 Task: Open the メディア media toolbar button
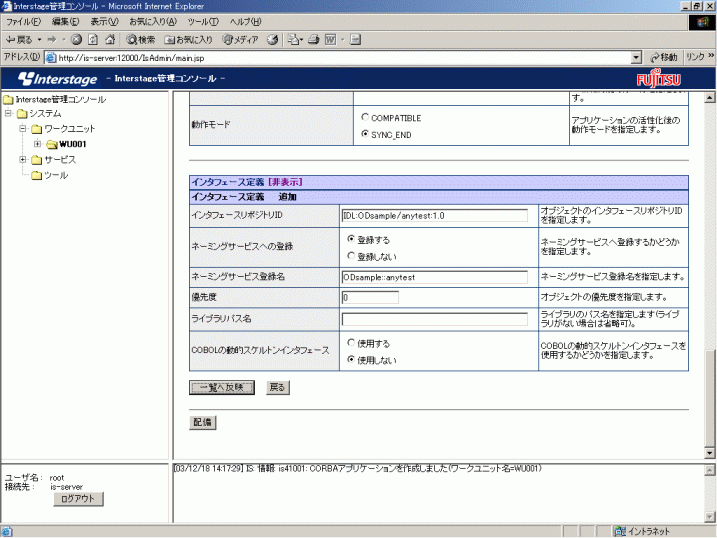(x=241, y=40)
